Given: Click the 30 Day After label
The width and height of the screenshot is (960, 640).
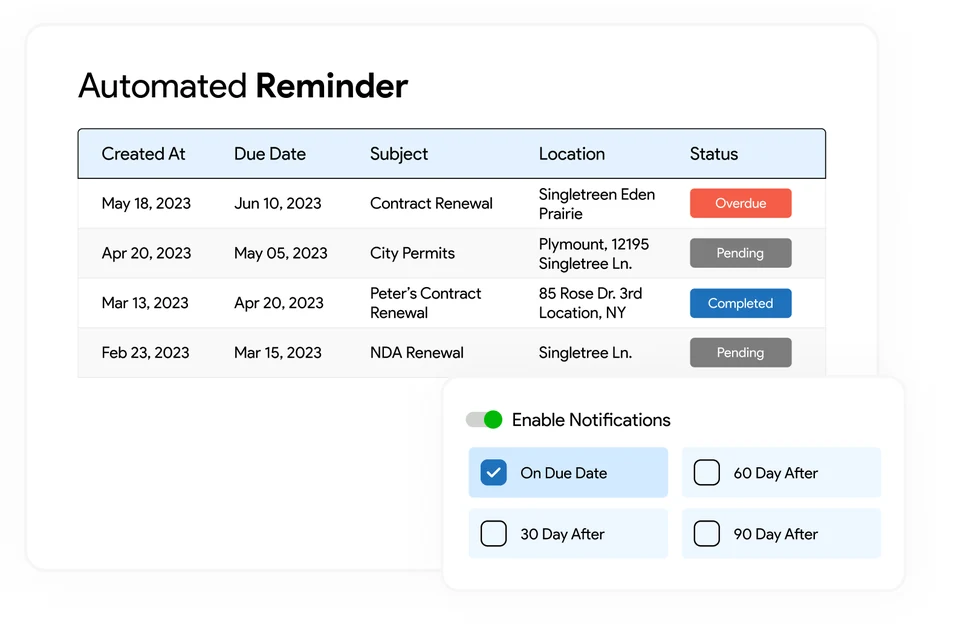Looking at the screenshot, I should [x=562, y=534].
